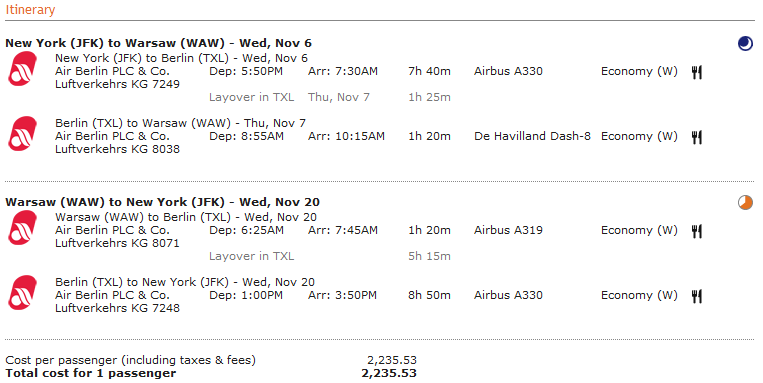Screen dimensions: 763x383
Task: Click Layover in TXL 1h 25m row
Action: (x=330, y=97)
